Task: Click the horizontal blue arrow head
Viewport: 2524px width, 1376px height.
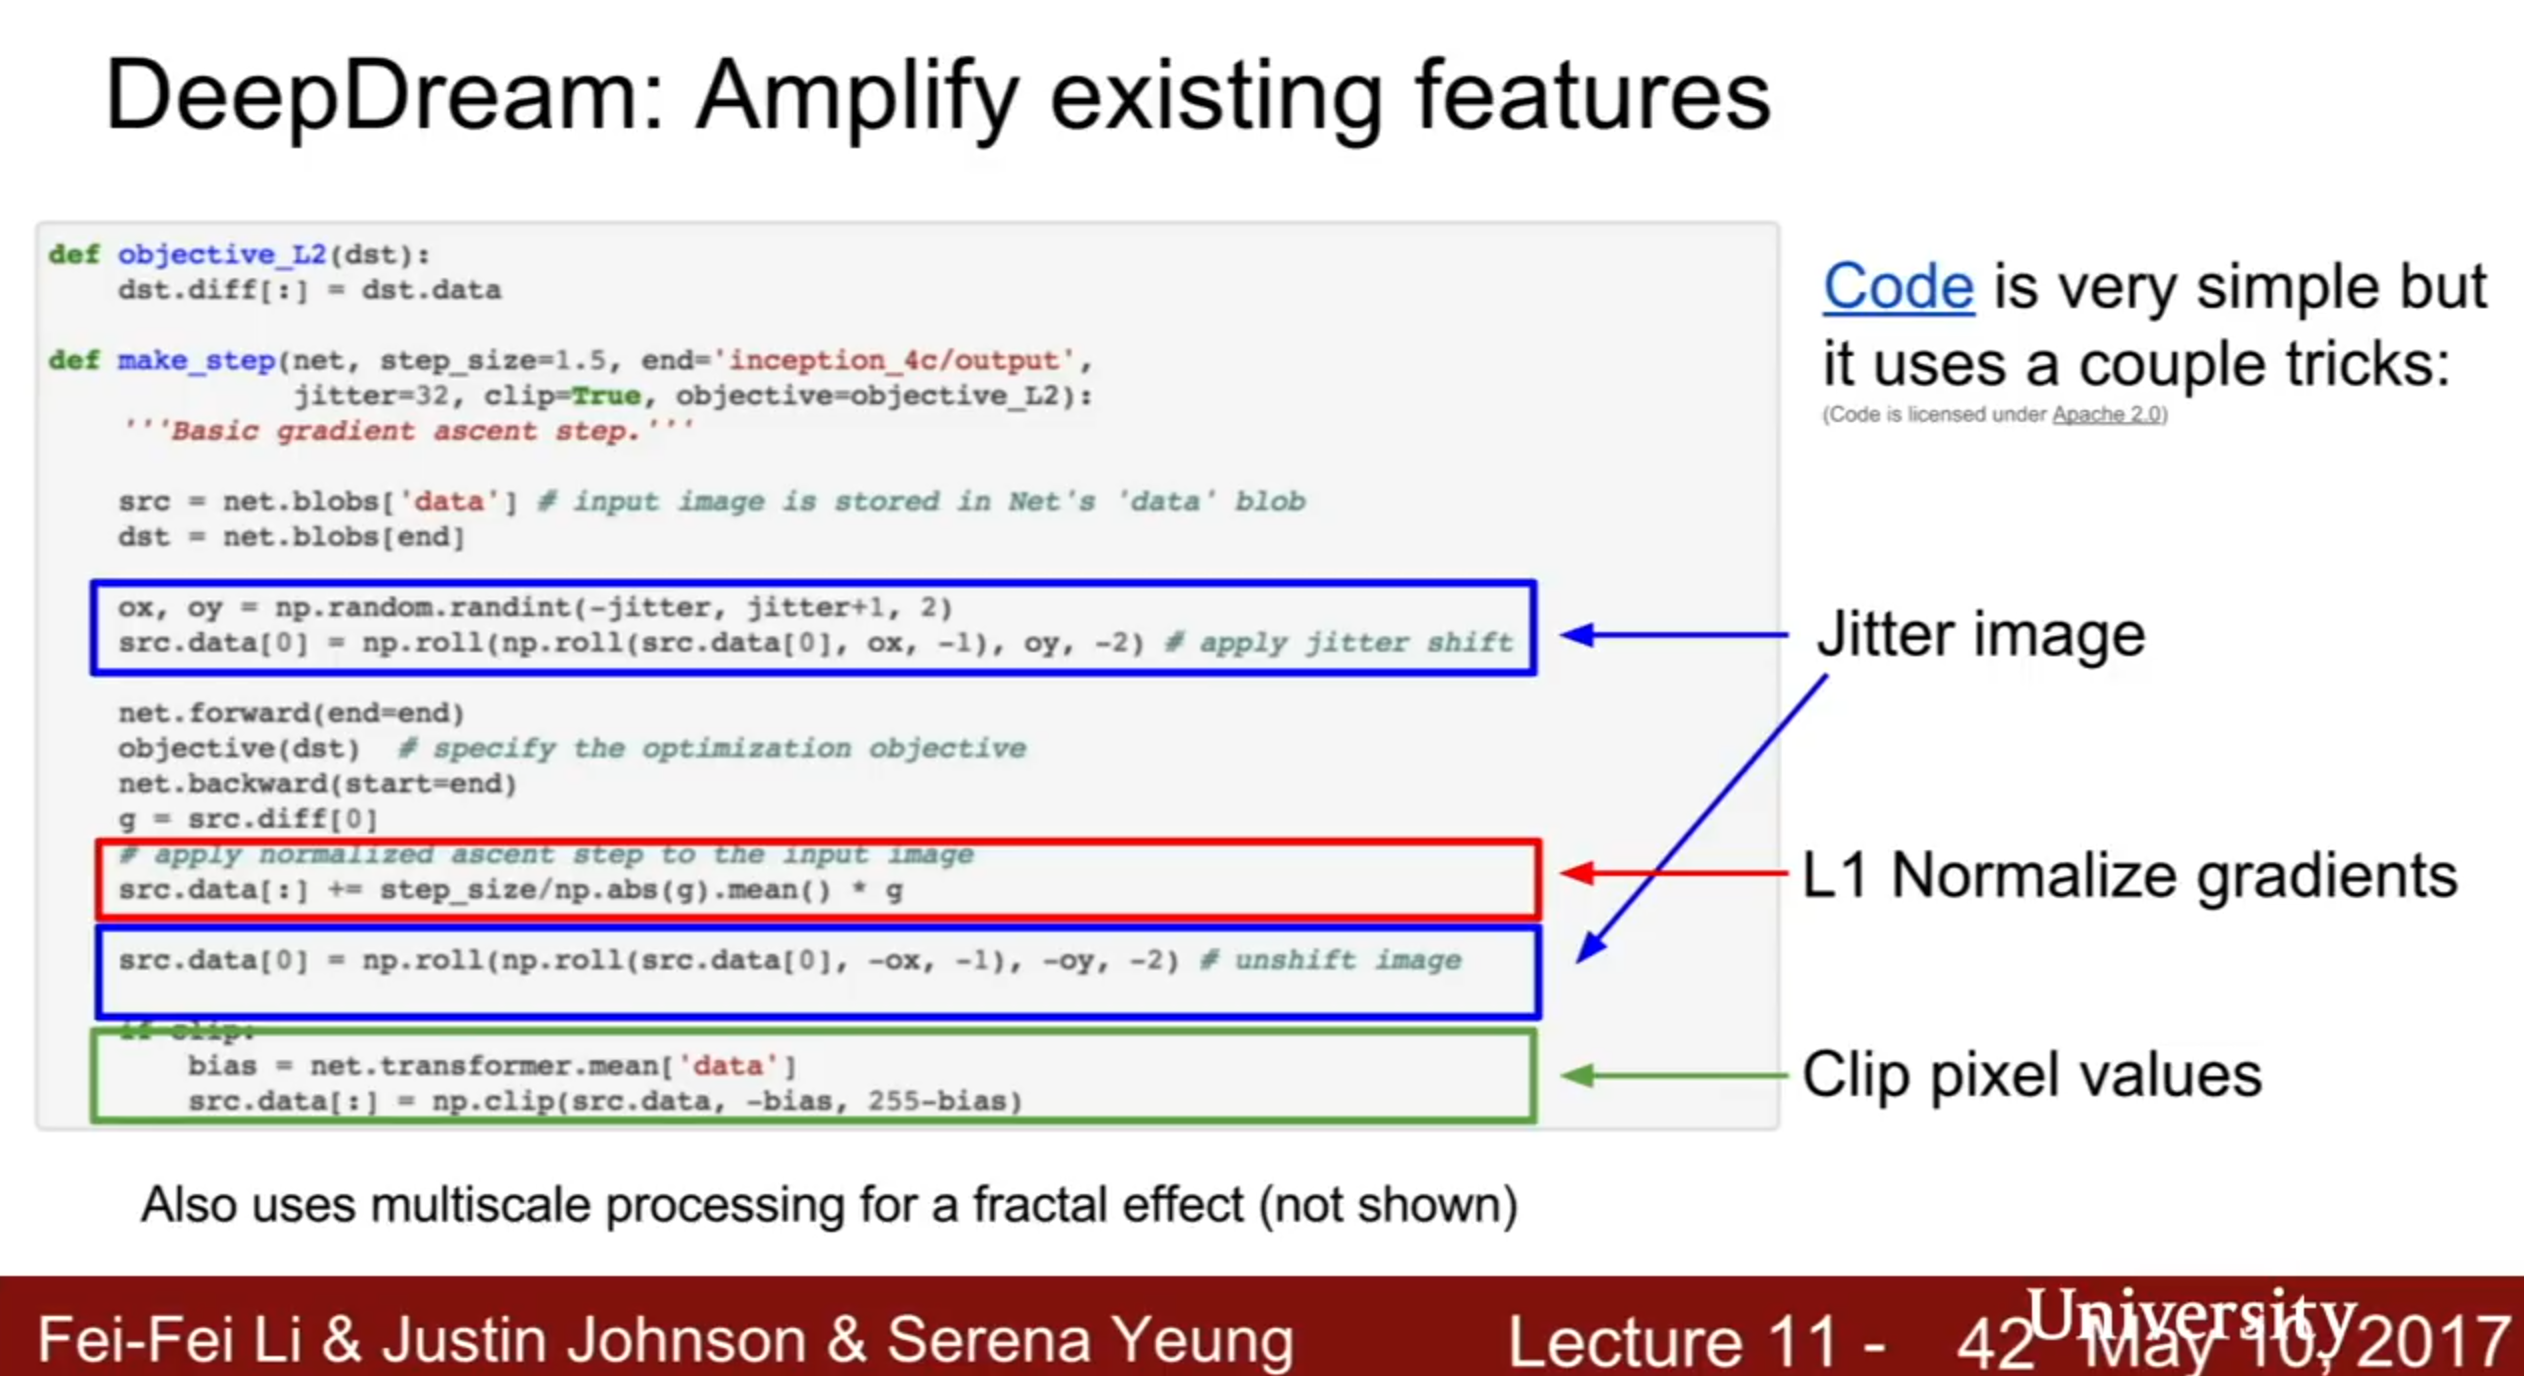Action: [1578, 634]
